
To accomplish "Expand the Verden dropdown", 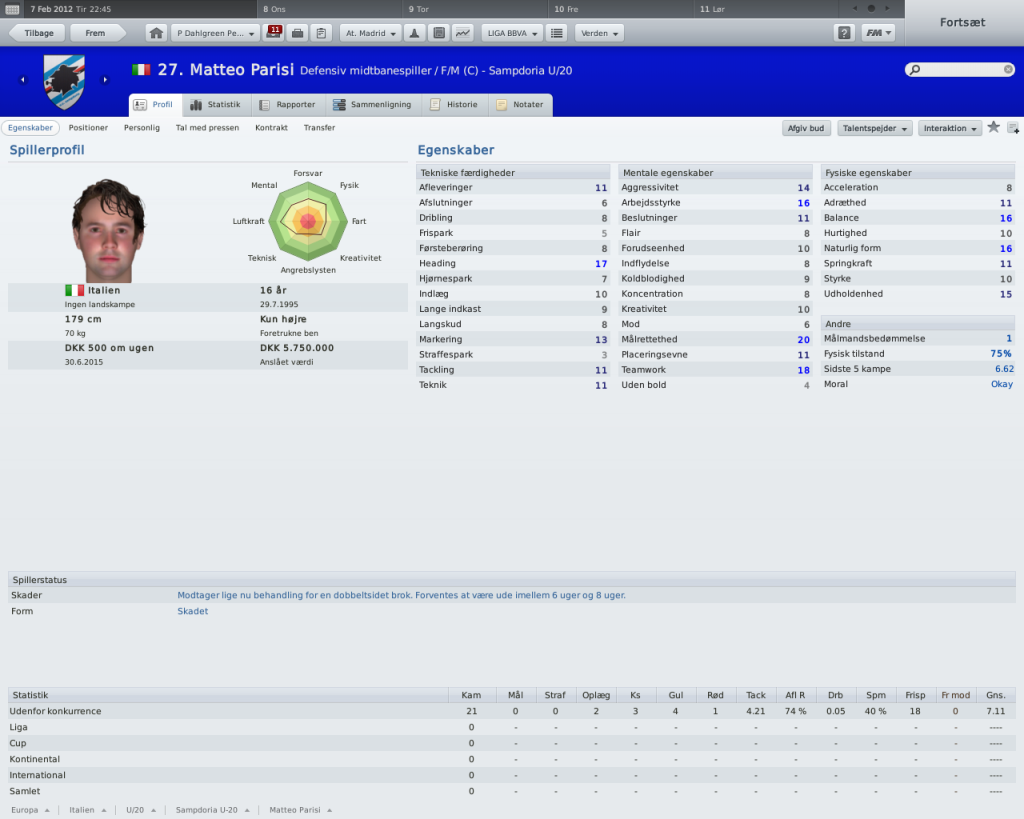I will (x=600, y=33).
